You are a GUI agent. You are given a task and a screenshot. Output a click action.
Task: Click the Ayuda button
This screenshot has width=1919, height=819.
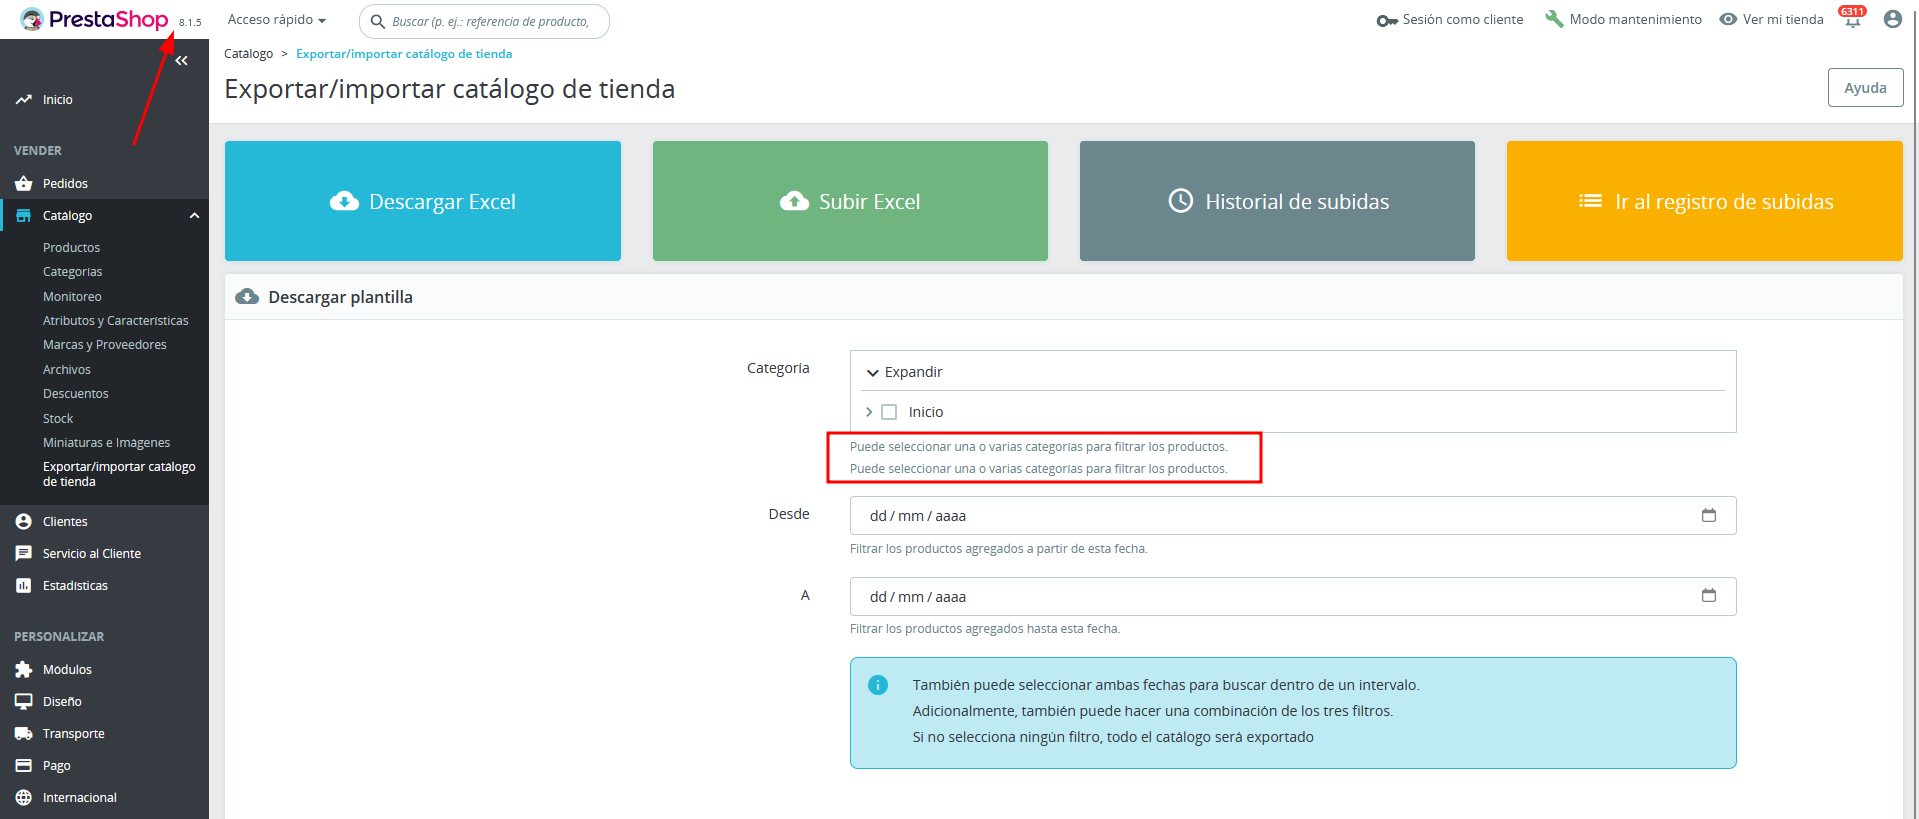[x=1865, y=88]
